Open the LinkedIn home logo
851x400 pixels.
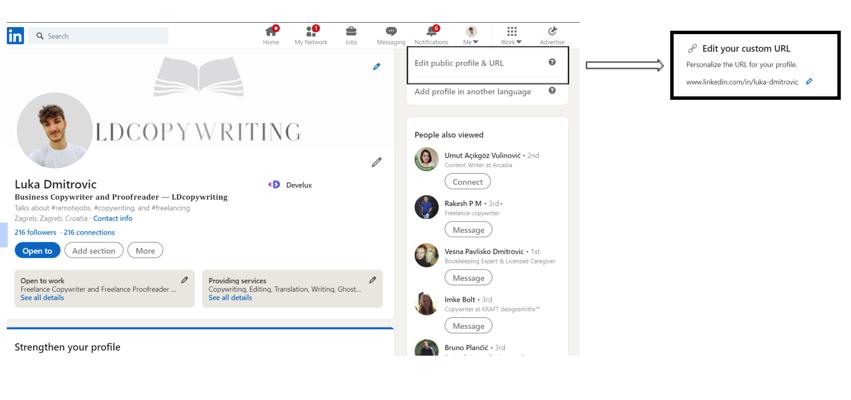(15, 36)
